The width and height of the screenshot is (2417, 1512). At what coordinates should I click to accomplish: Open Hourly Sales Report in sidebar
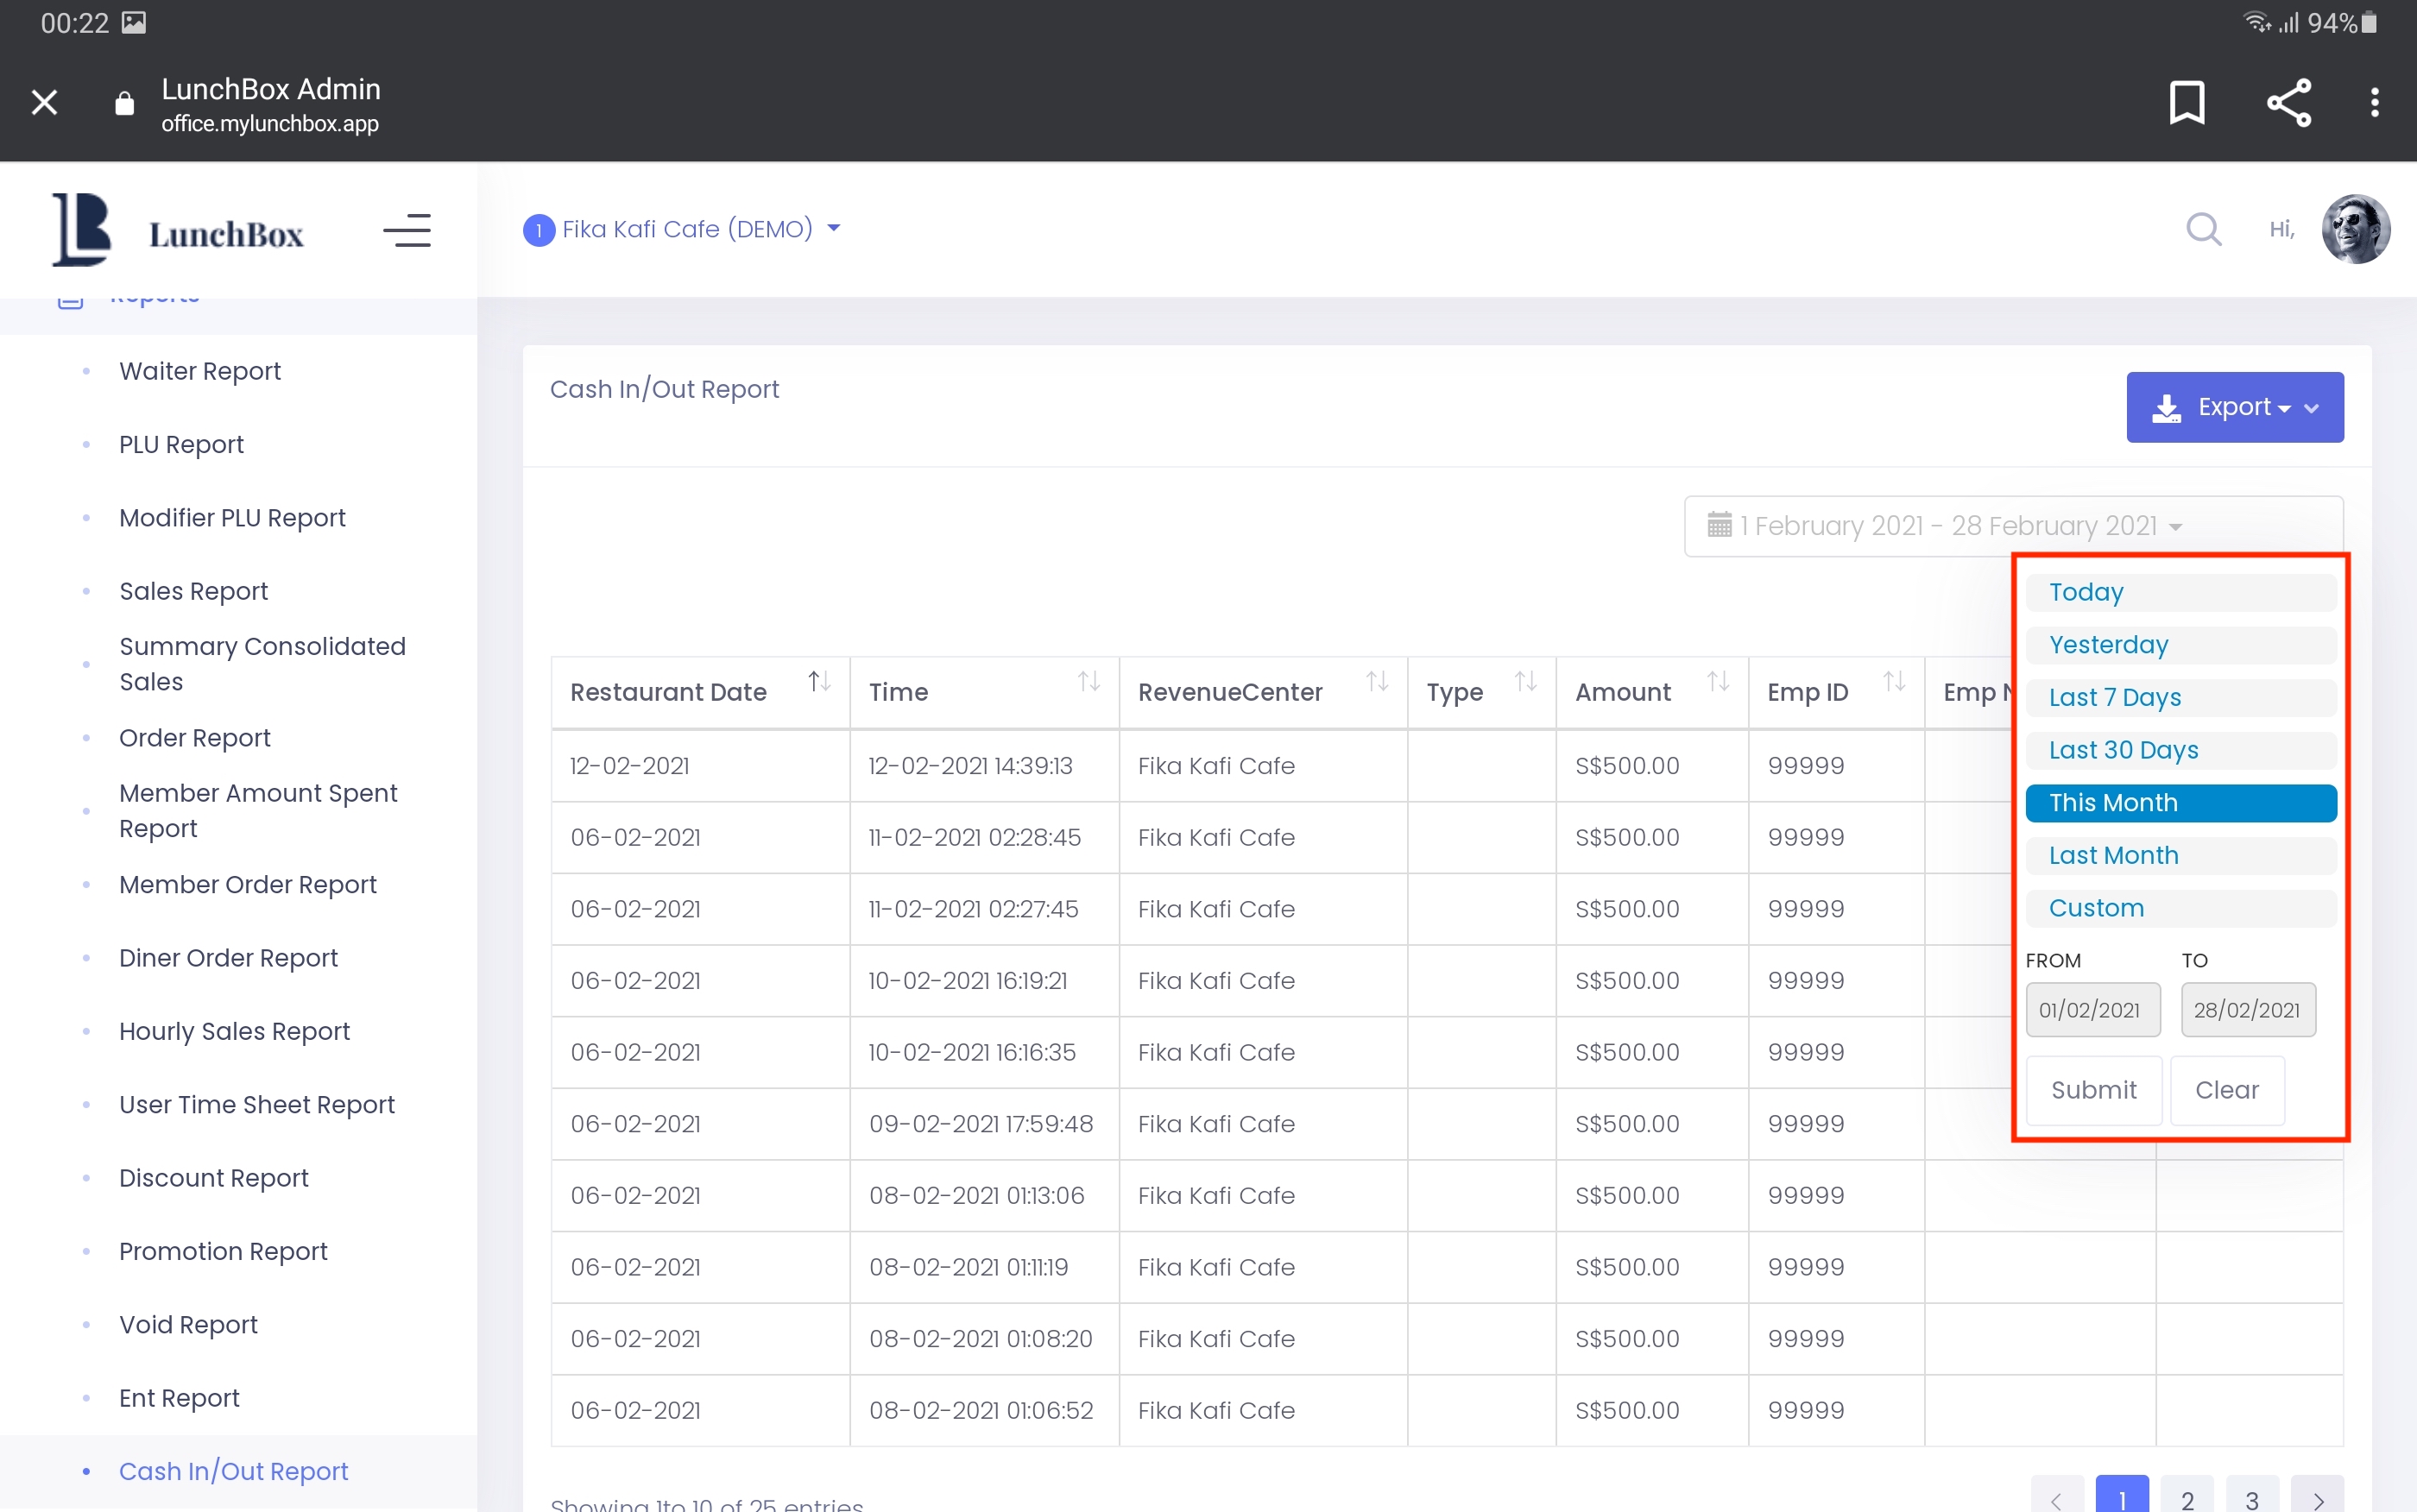(x=234, y=1031)
